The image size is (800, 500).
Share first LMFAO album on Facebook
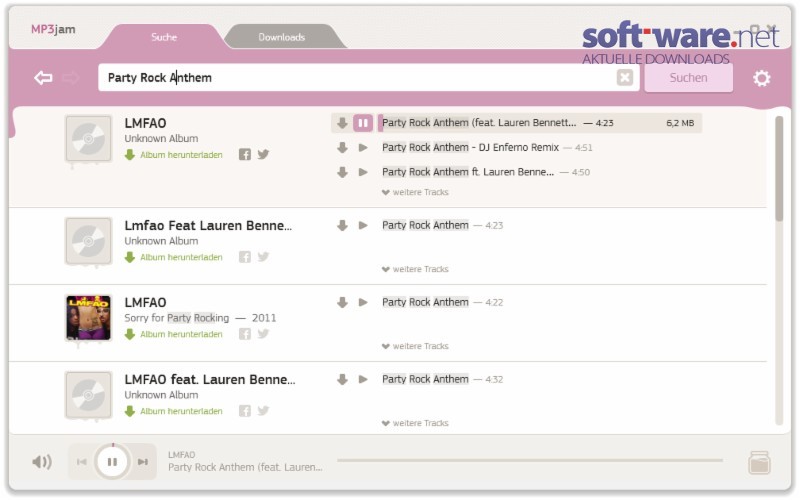(x=245, y=154)
